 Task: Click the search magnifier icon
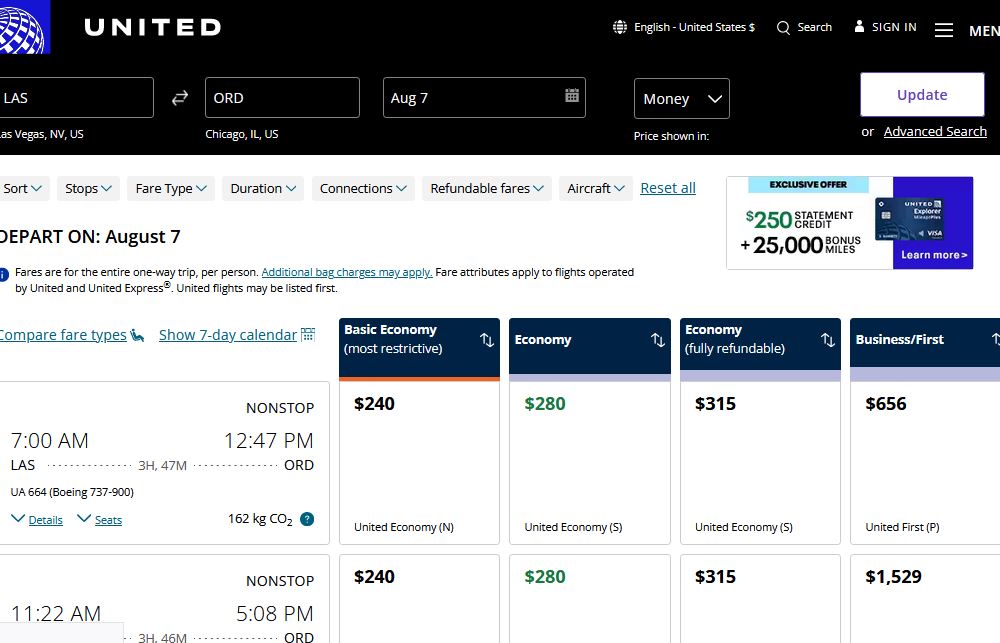coord(783,28)
